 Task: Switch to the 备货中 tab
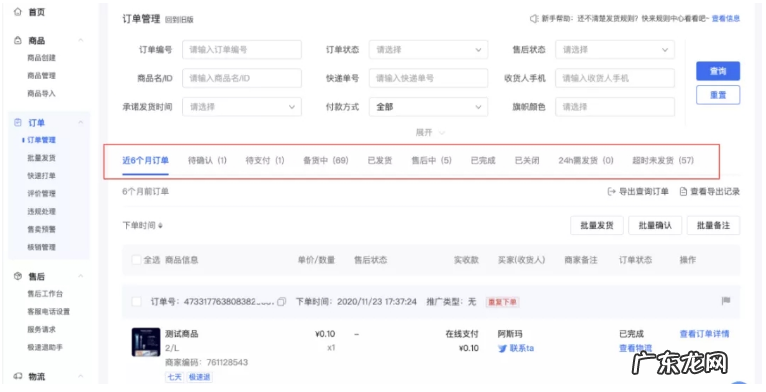pos(326,160)
